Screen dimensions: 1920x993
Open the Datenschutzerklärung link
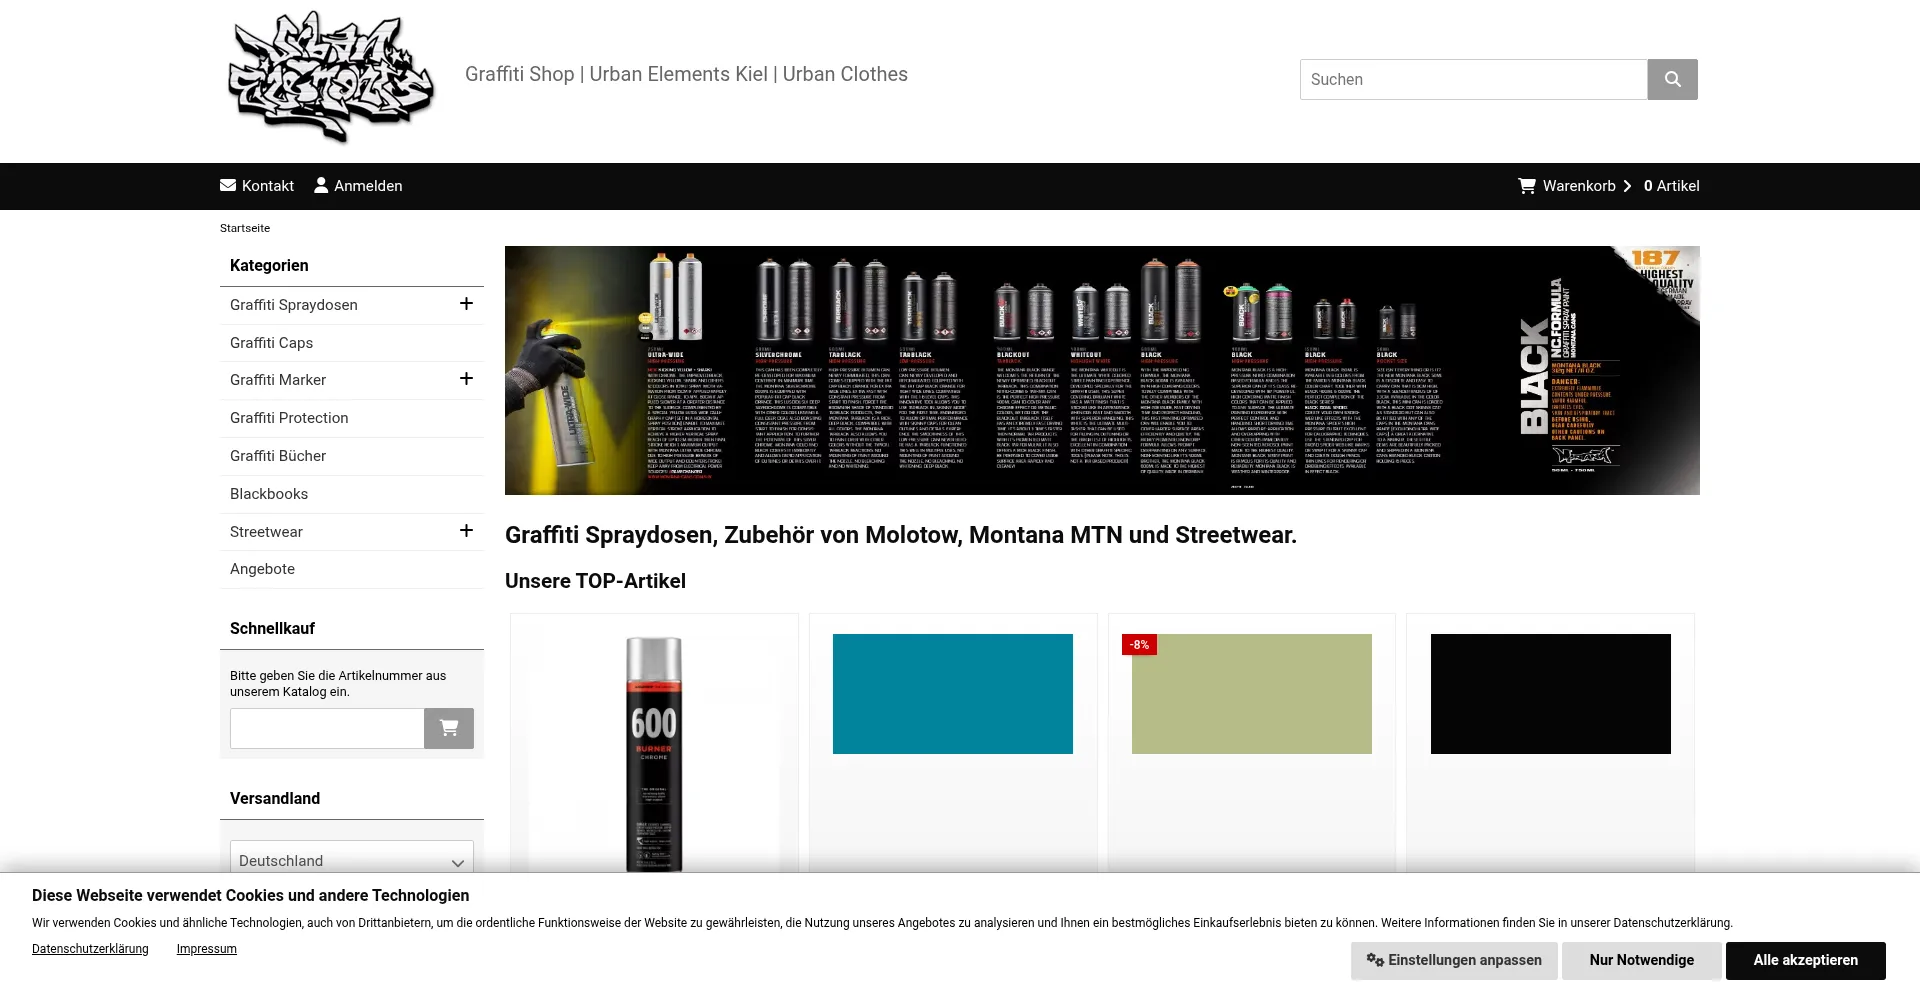tap(90, 949)
